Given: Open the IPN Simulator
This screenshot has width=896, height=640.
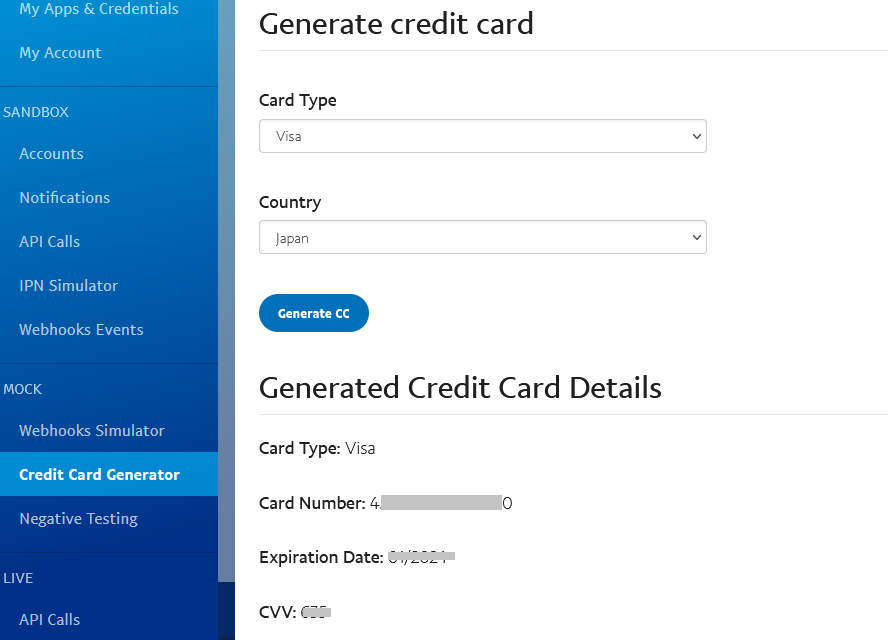Looking at the screenshot, I should point(68,285).
